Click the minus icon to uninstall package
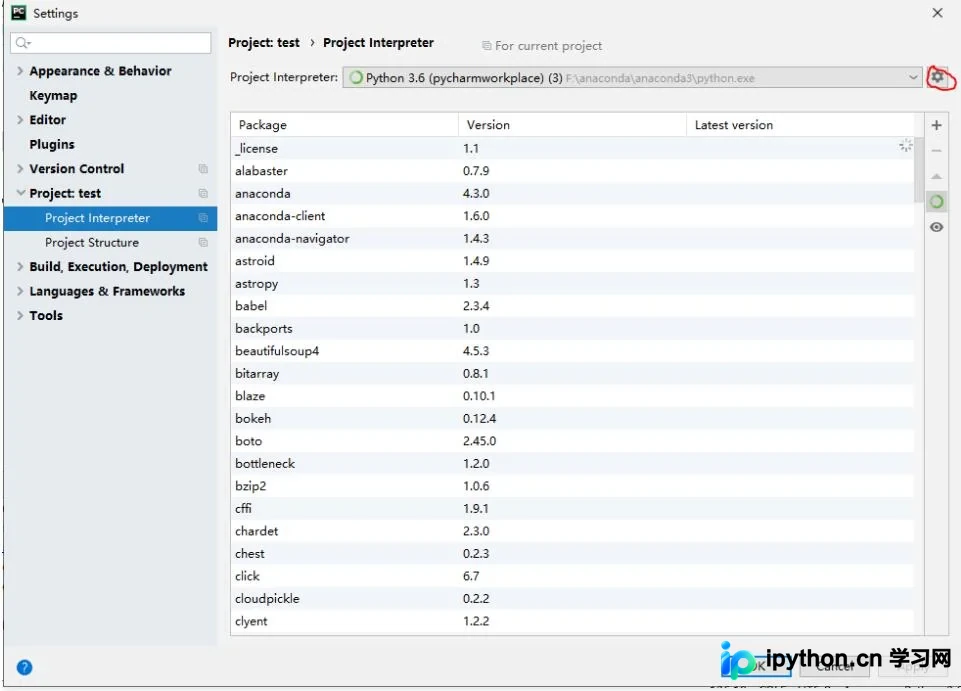Image resolution: width=961 pixels, height=691 pixels. 936,151
